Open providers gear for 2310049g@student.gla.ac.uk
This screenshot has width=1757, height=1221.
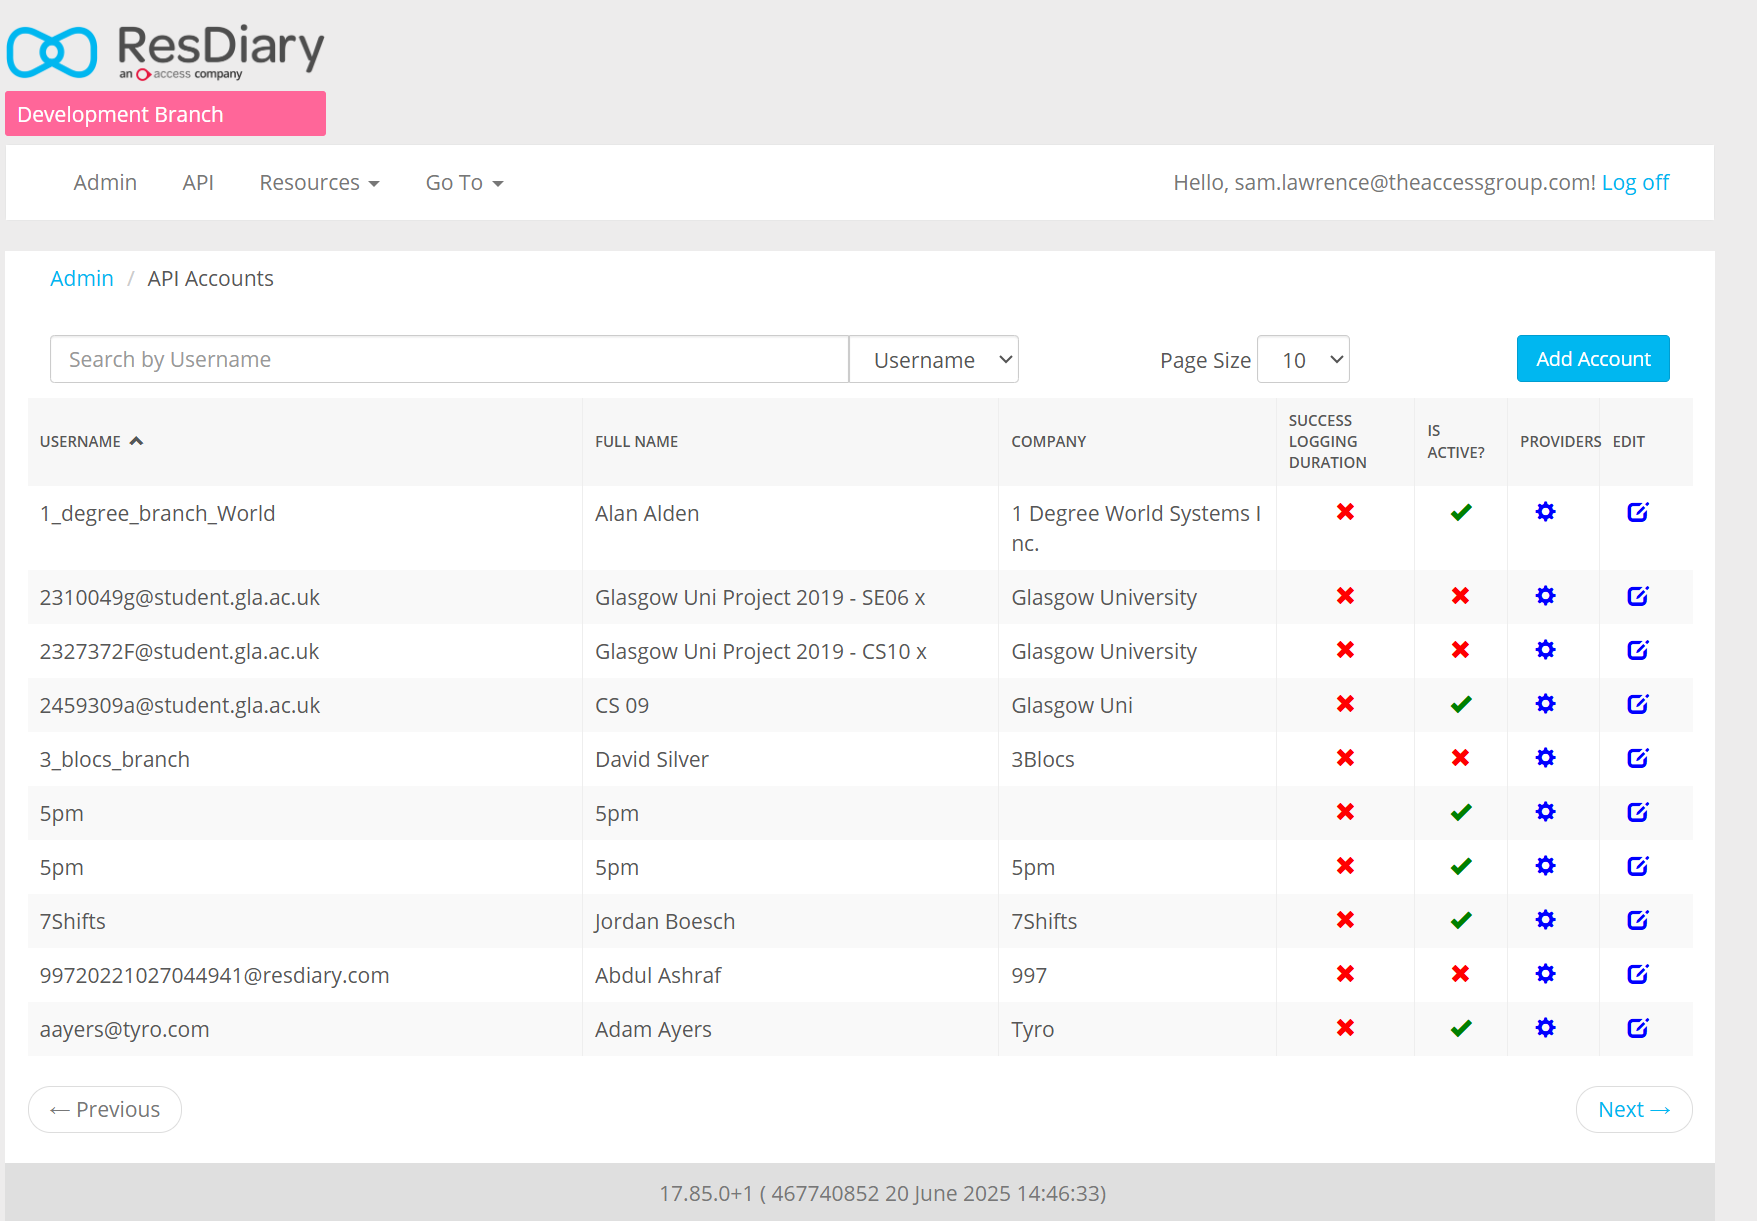coord(1545,596)
